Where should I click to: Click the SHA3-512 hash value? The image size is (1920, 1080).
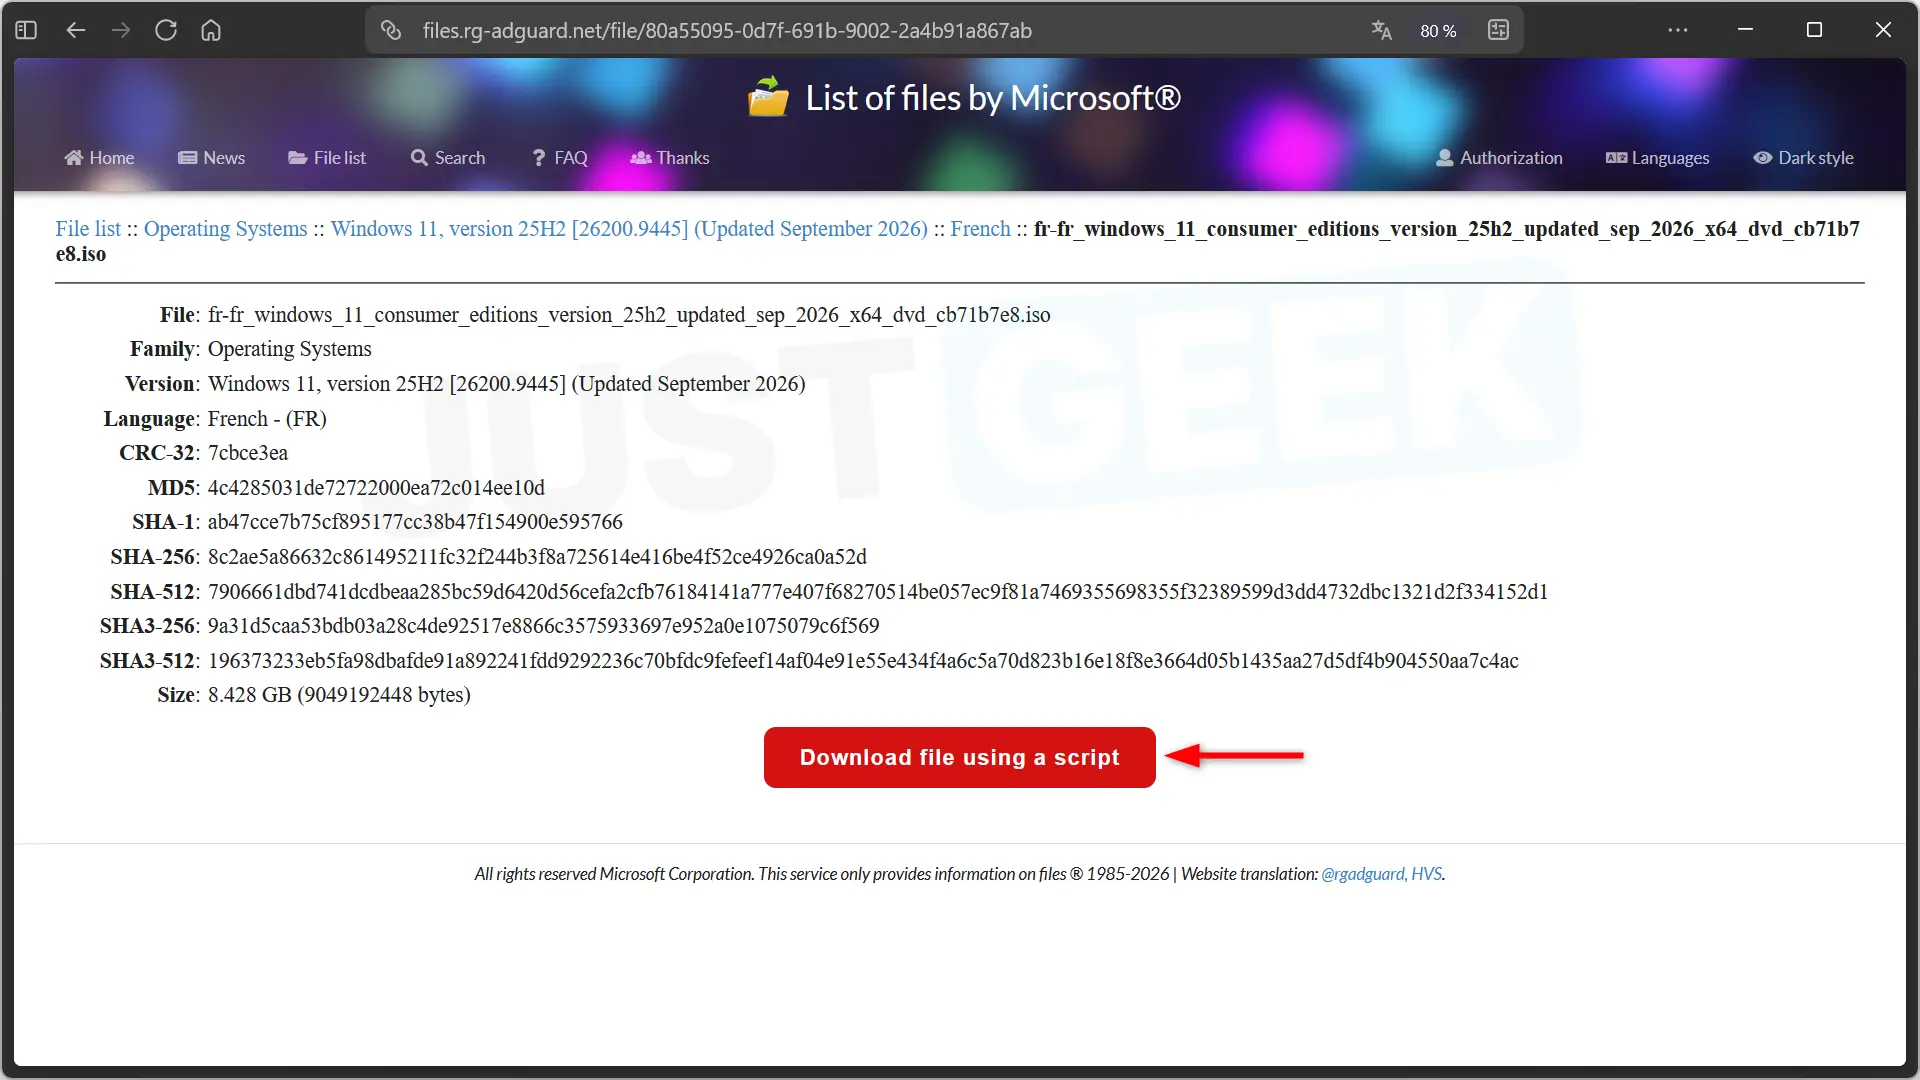tap(863, 661)
